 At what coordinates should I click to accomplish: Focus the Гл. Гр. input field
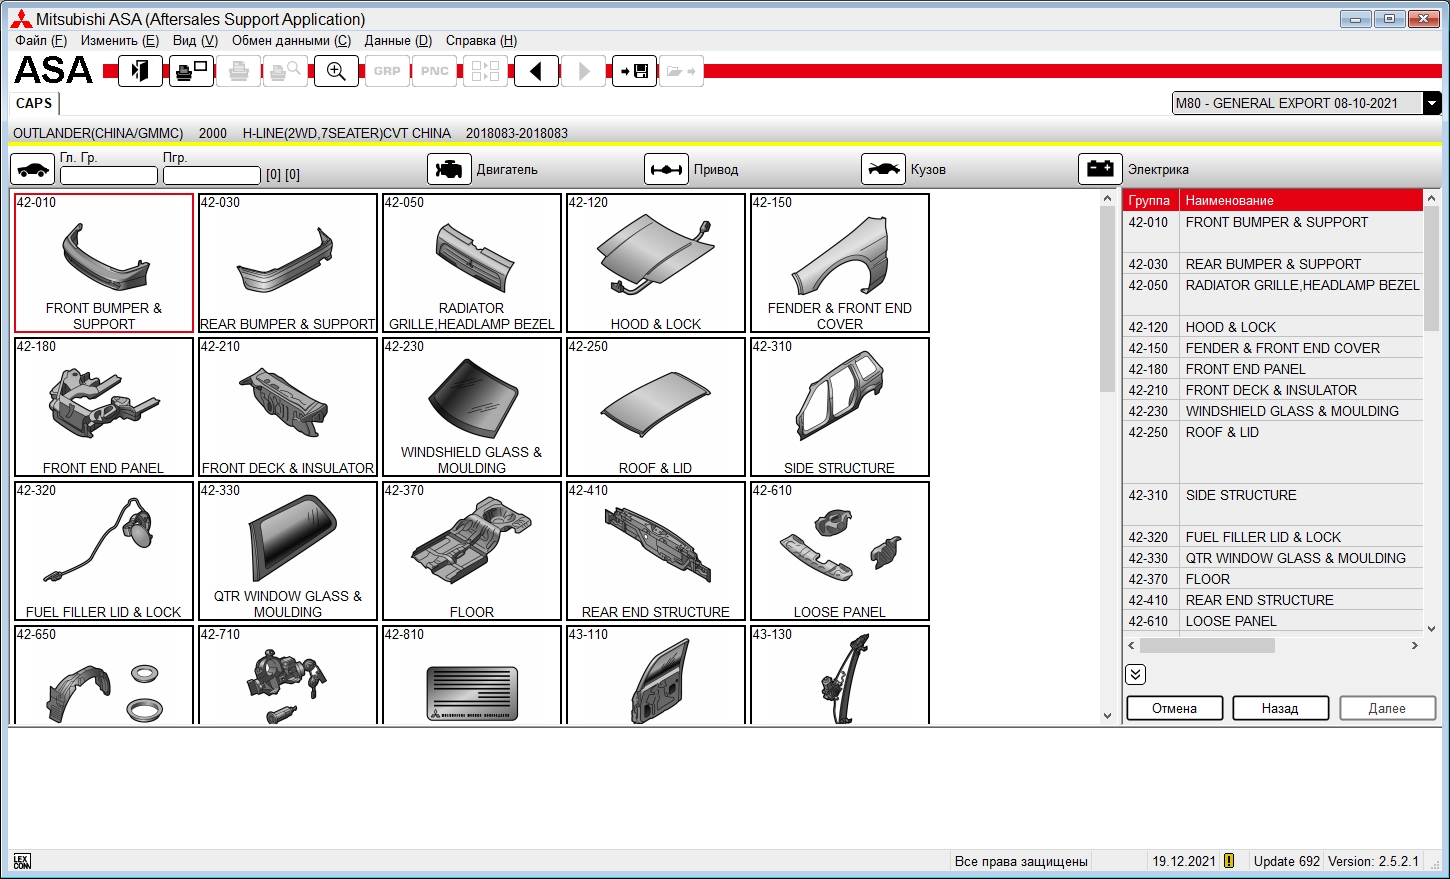click(x=109, y=175)
